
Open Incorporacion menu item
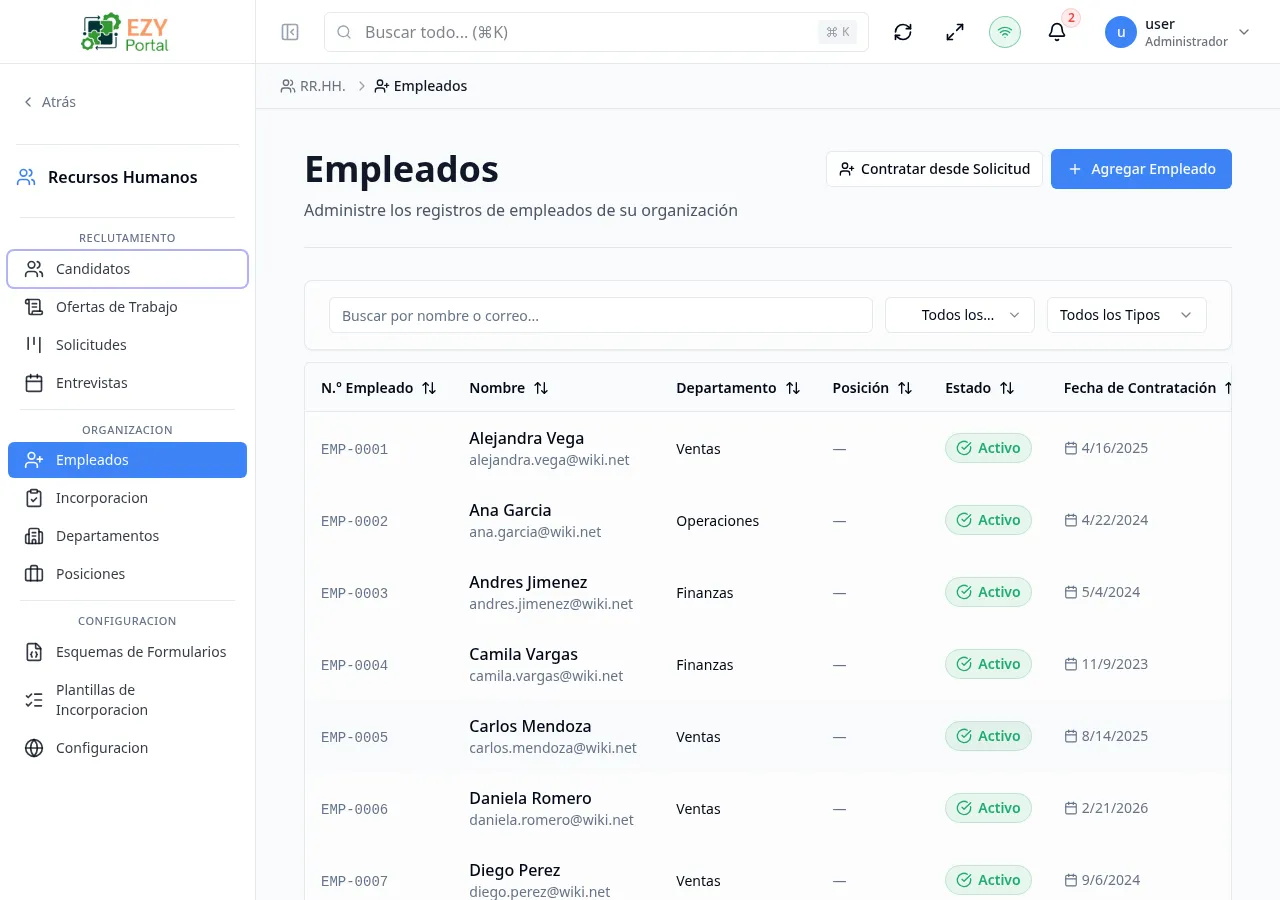(x=127, y=498)
